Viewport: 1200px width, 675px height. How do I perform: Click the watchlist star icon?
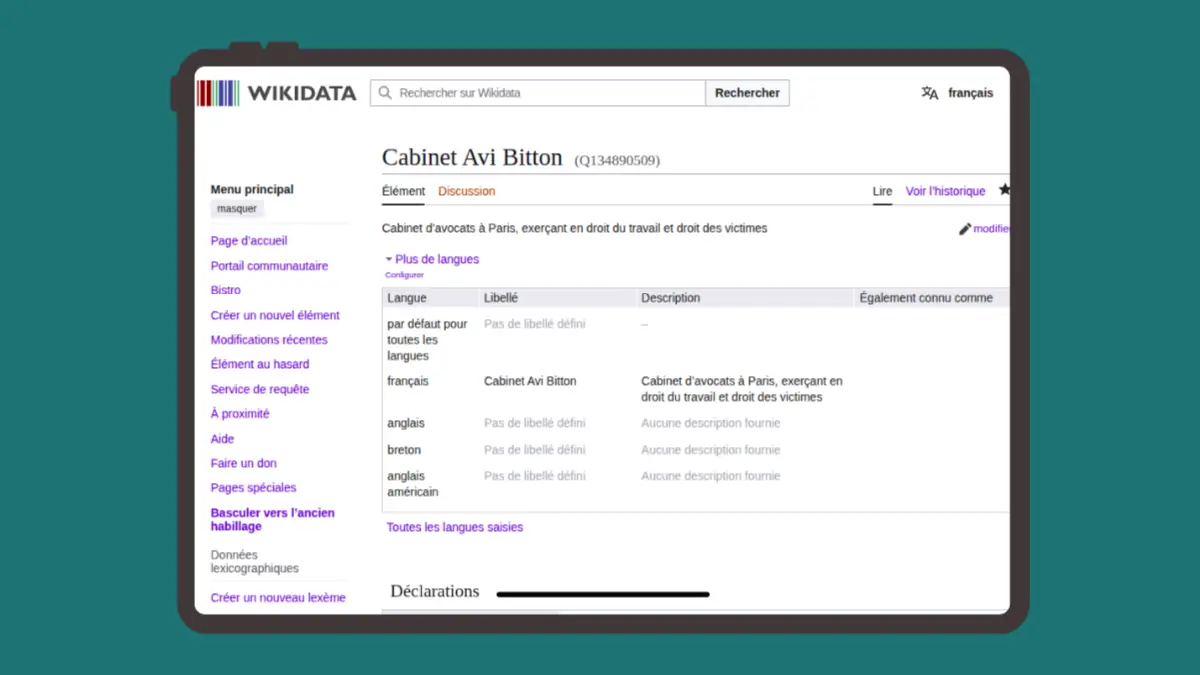pyautogui.click(x=1004, y=190)
